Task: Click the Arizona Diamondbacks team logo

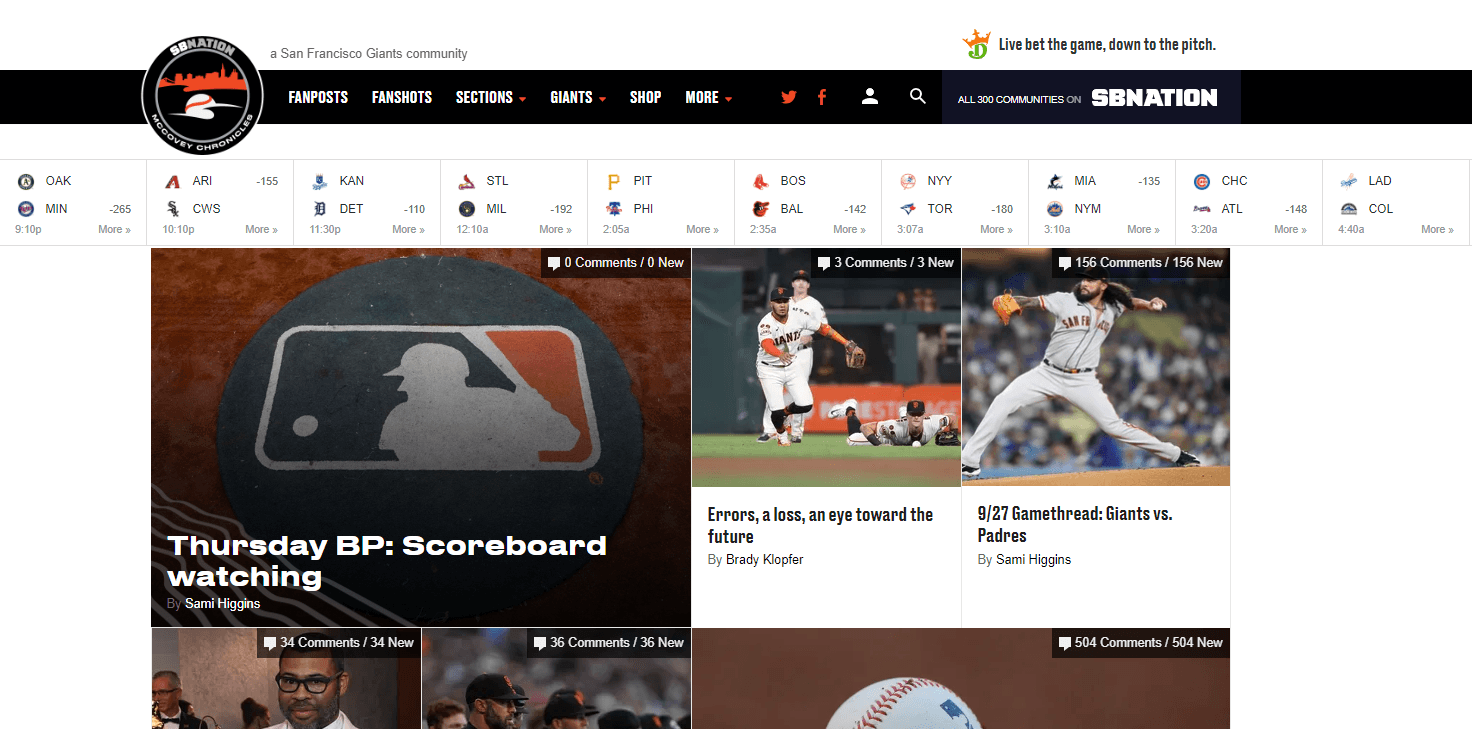Action: point(173,181)
